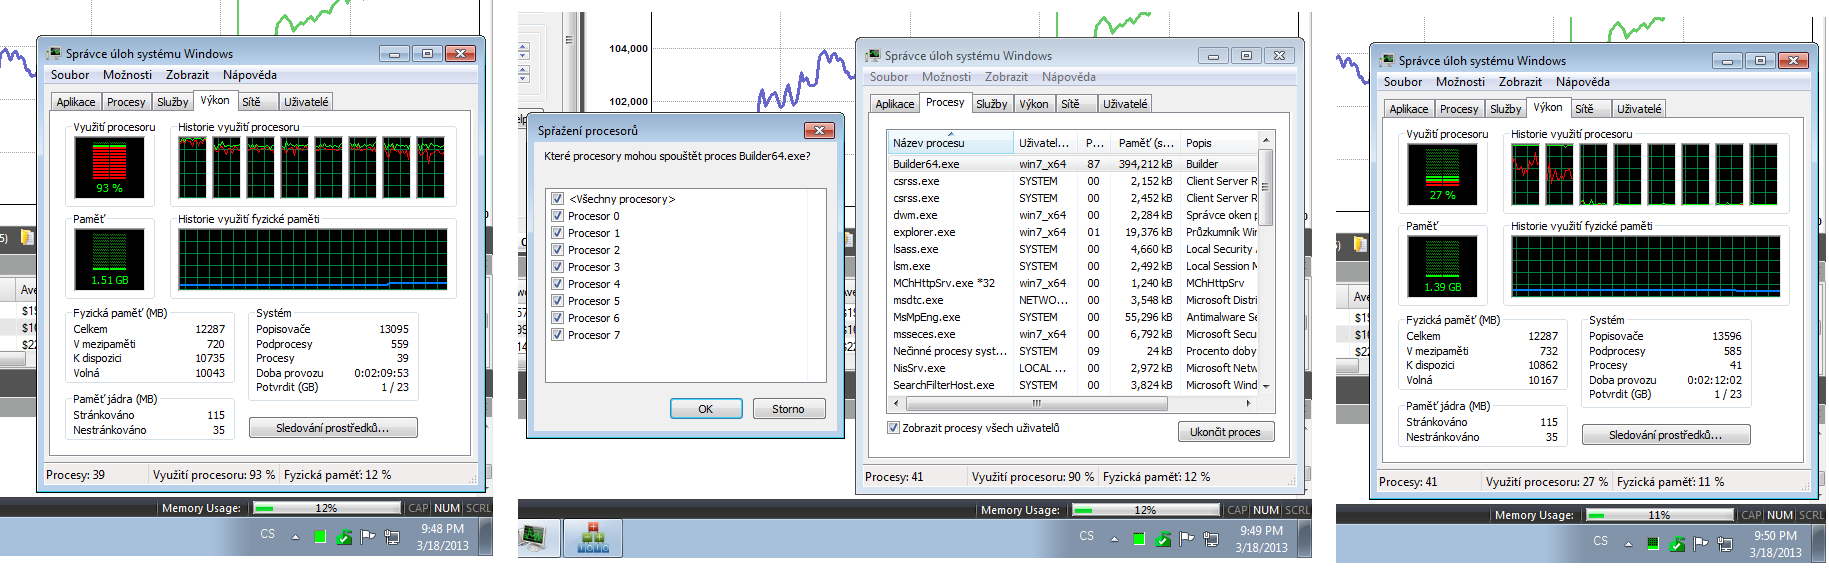Screen dimensions: 1829x570
Task: Toggle the <Všechny procesory> checkbox
Action: (557, 199)
